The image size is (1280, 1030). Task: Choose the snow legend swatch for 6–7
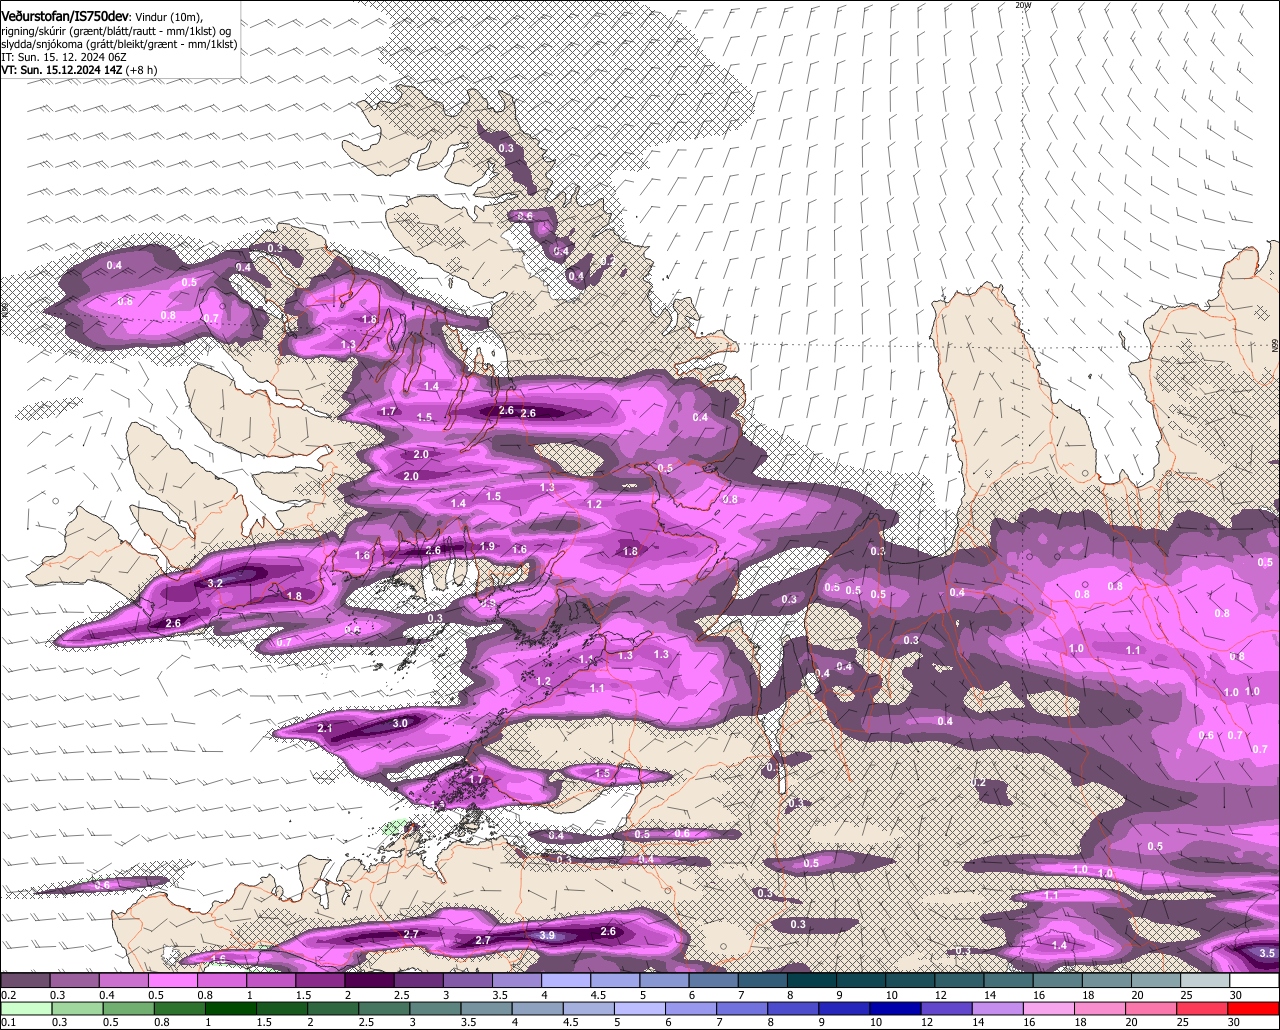(x=715, y=980)
